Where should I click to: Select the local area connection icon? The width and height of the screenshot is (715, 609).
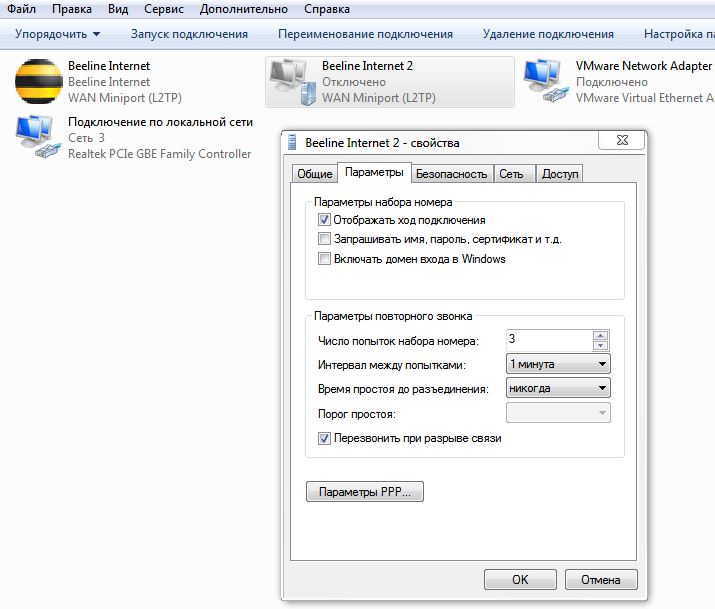click(39, 137)
